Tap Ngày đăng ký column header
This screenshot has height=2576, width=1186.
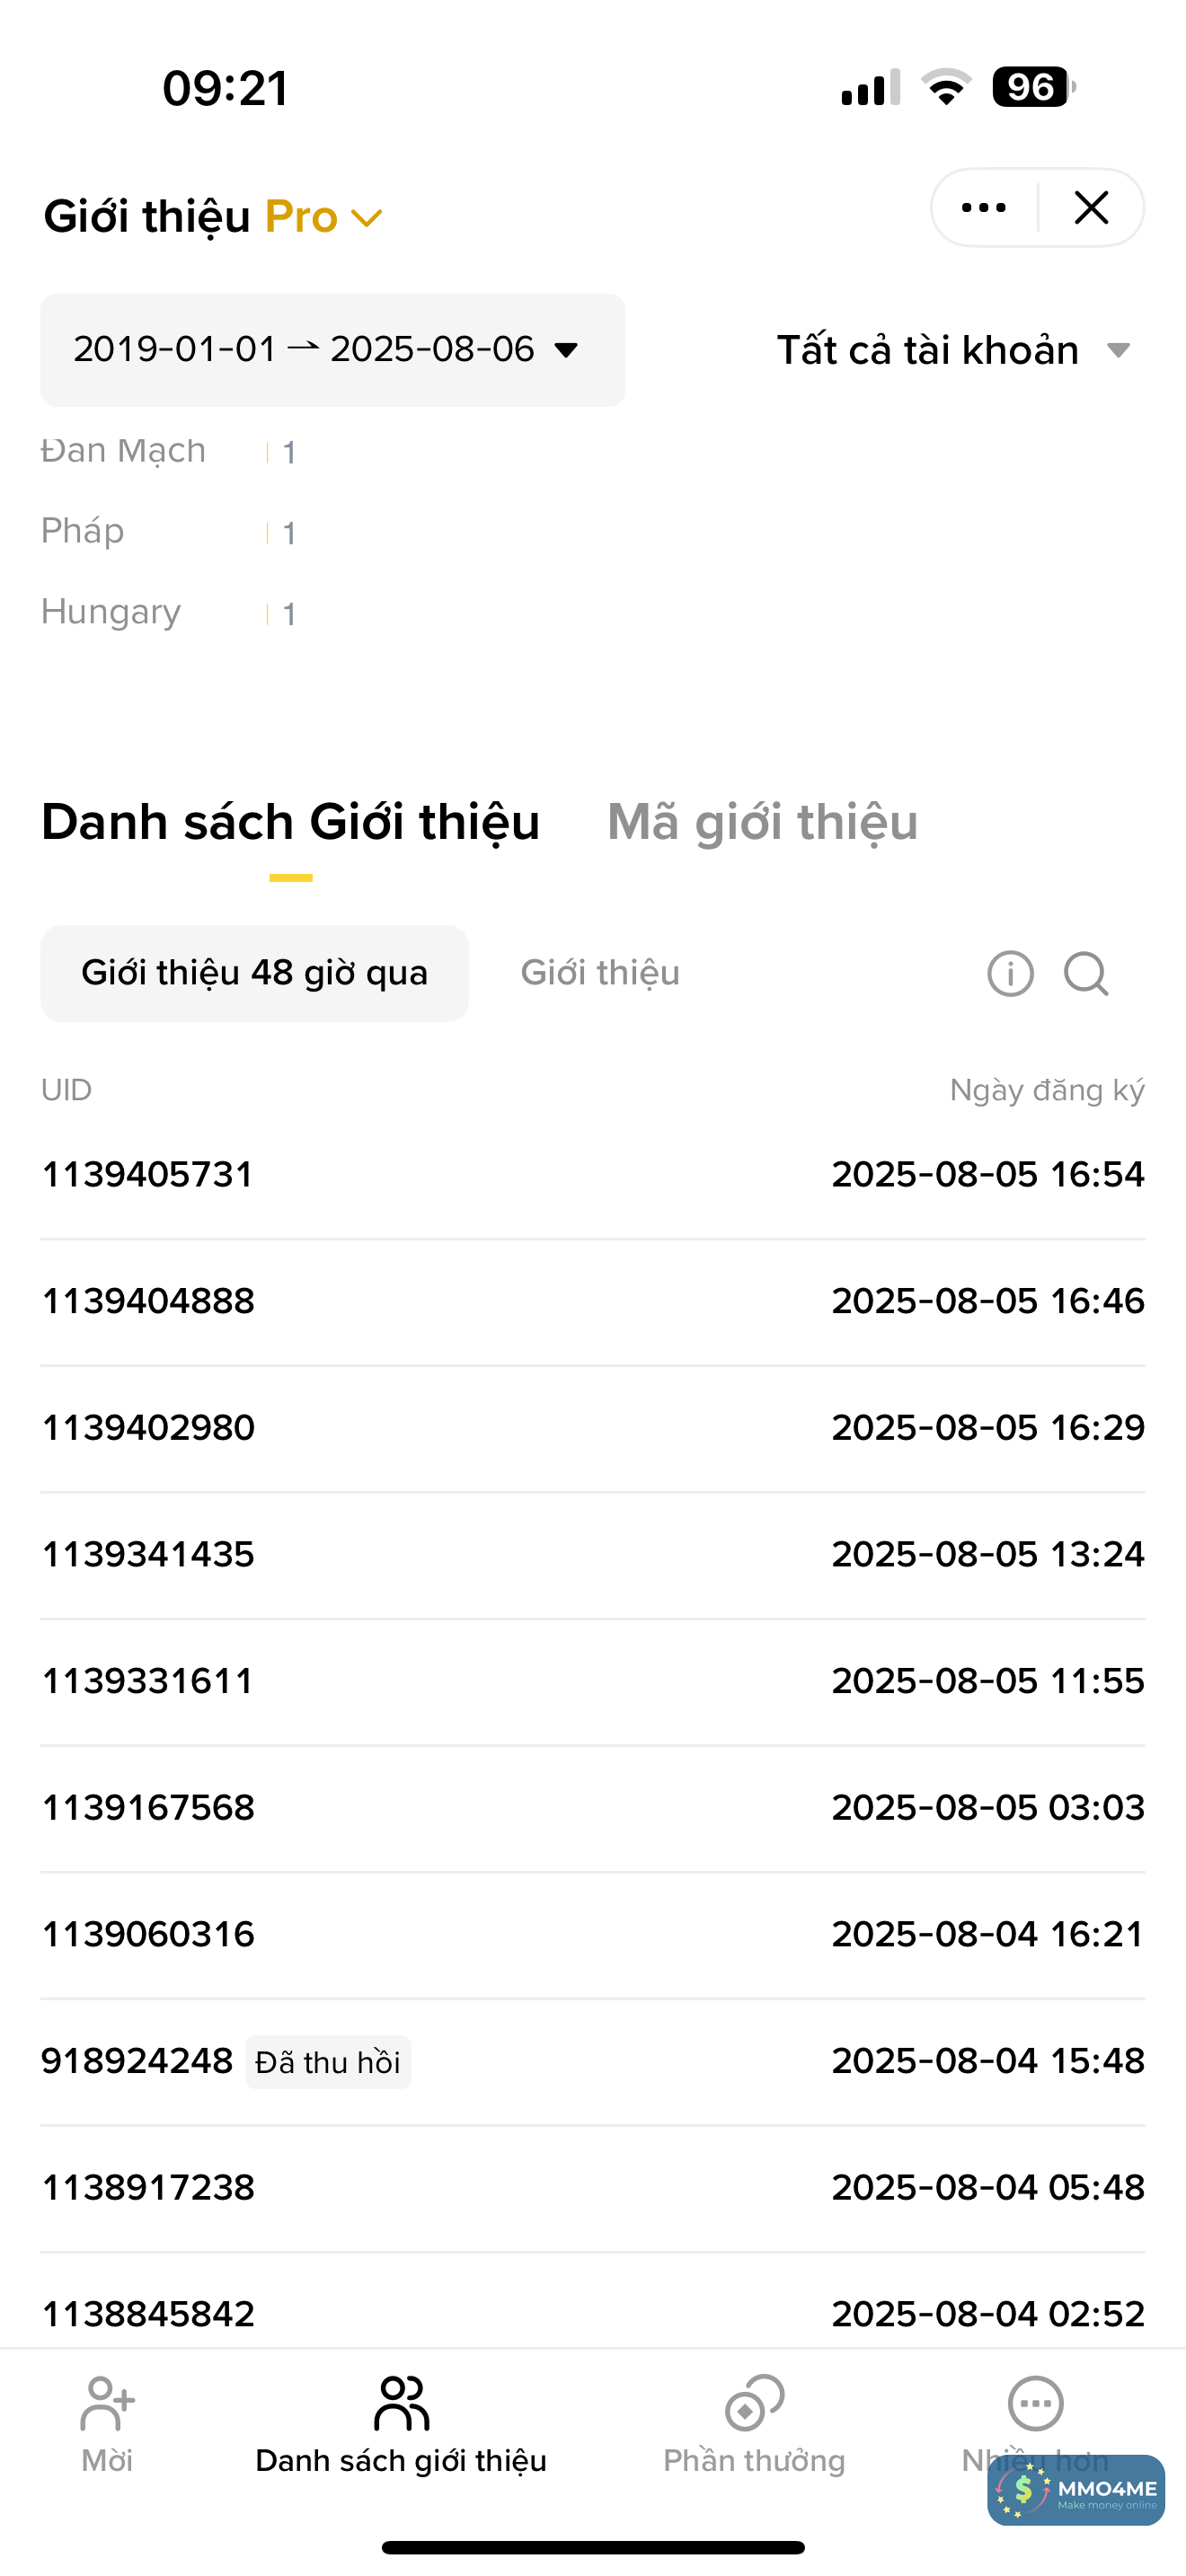pos(1046,1090)
